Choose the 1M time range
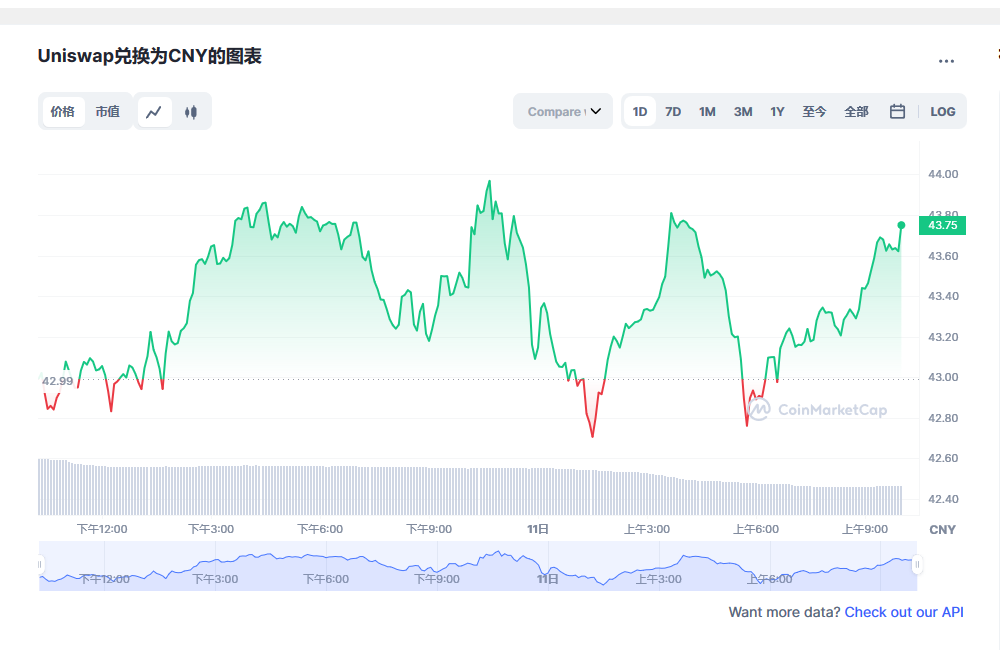Viewport: 1000px width, 650px height. click(707, 112)
